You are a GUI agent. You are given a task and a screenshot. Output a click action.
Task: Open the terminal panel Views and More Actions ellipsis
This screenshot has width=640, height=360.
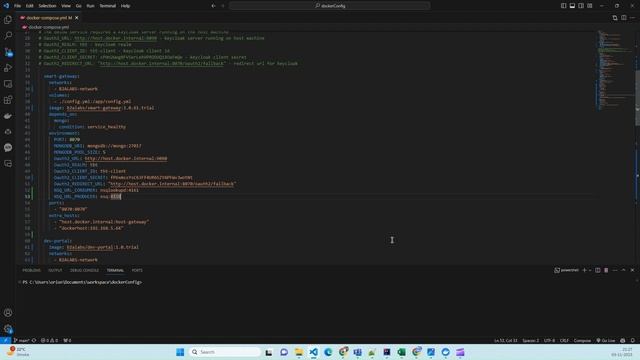coord(615,270)
